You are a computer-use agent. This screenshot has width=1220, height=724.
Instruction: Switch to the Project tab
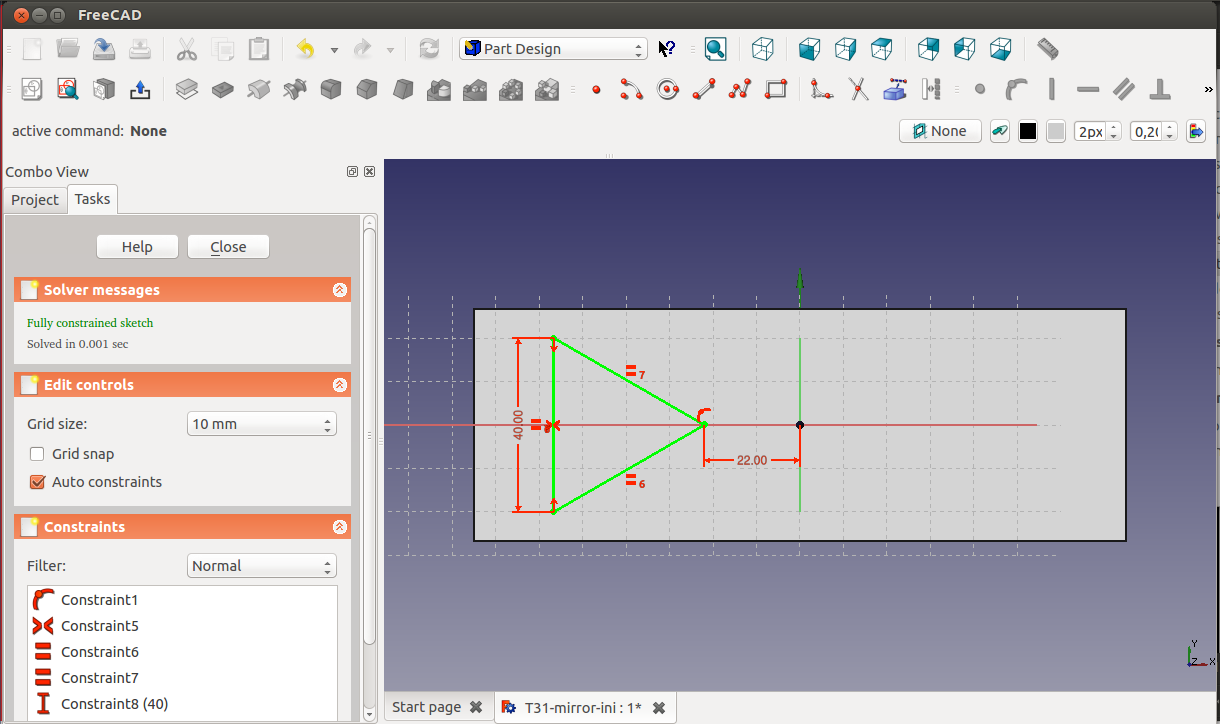click(x=35, y=200)
